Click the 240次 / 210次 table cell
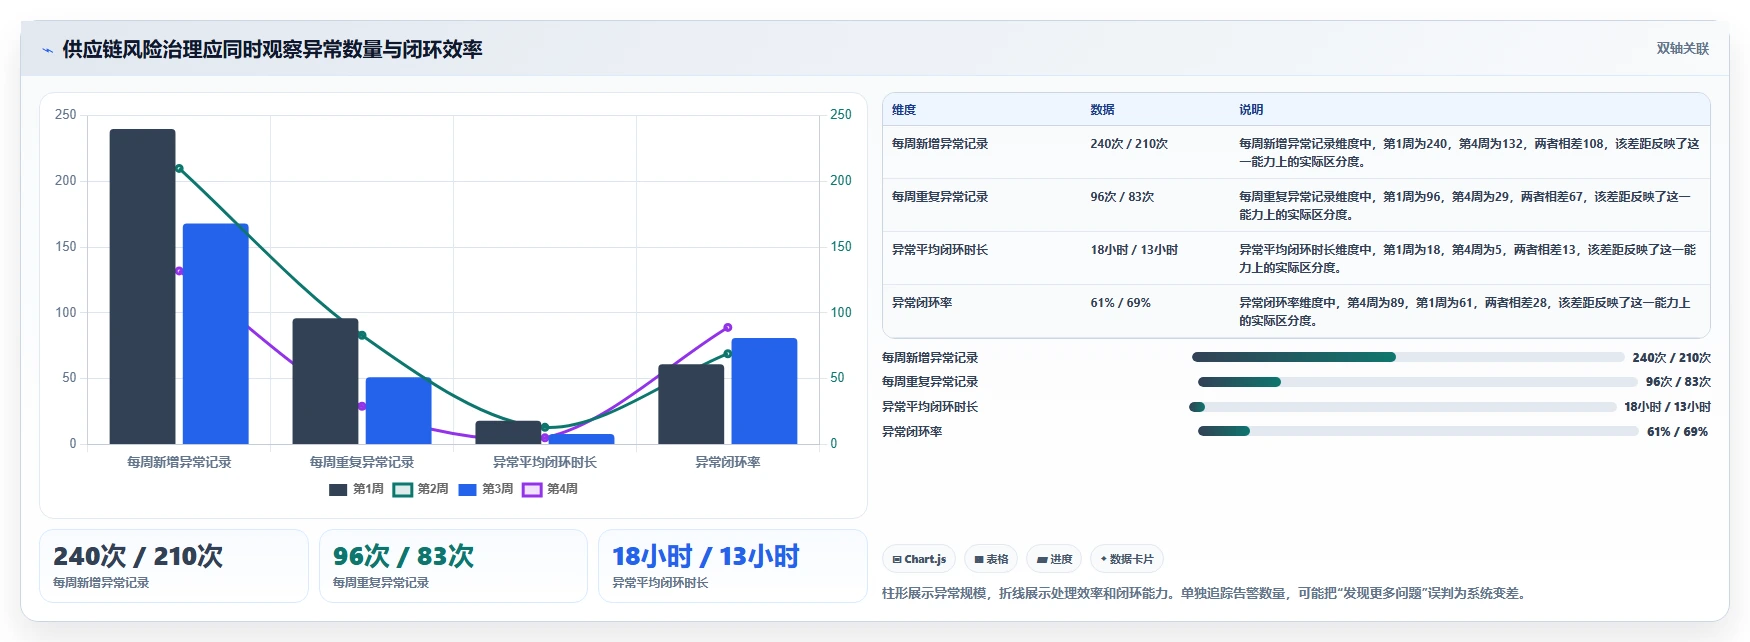This screenshot has width=1750, height=642. 1129,144
